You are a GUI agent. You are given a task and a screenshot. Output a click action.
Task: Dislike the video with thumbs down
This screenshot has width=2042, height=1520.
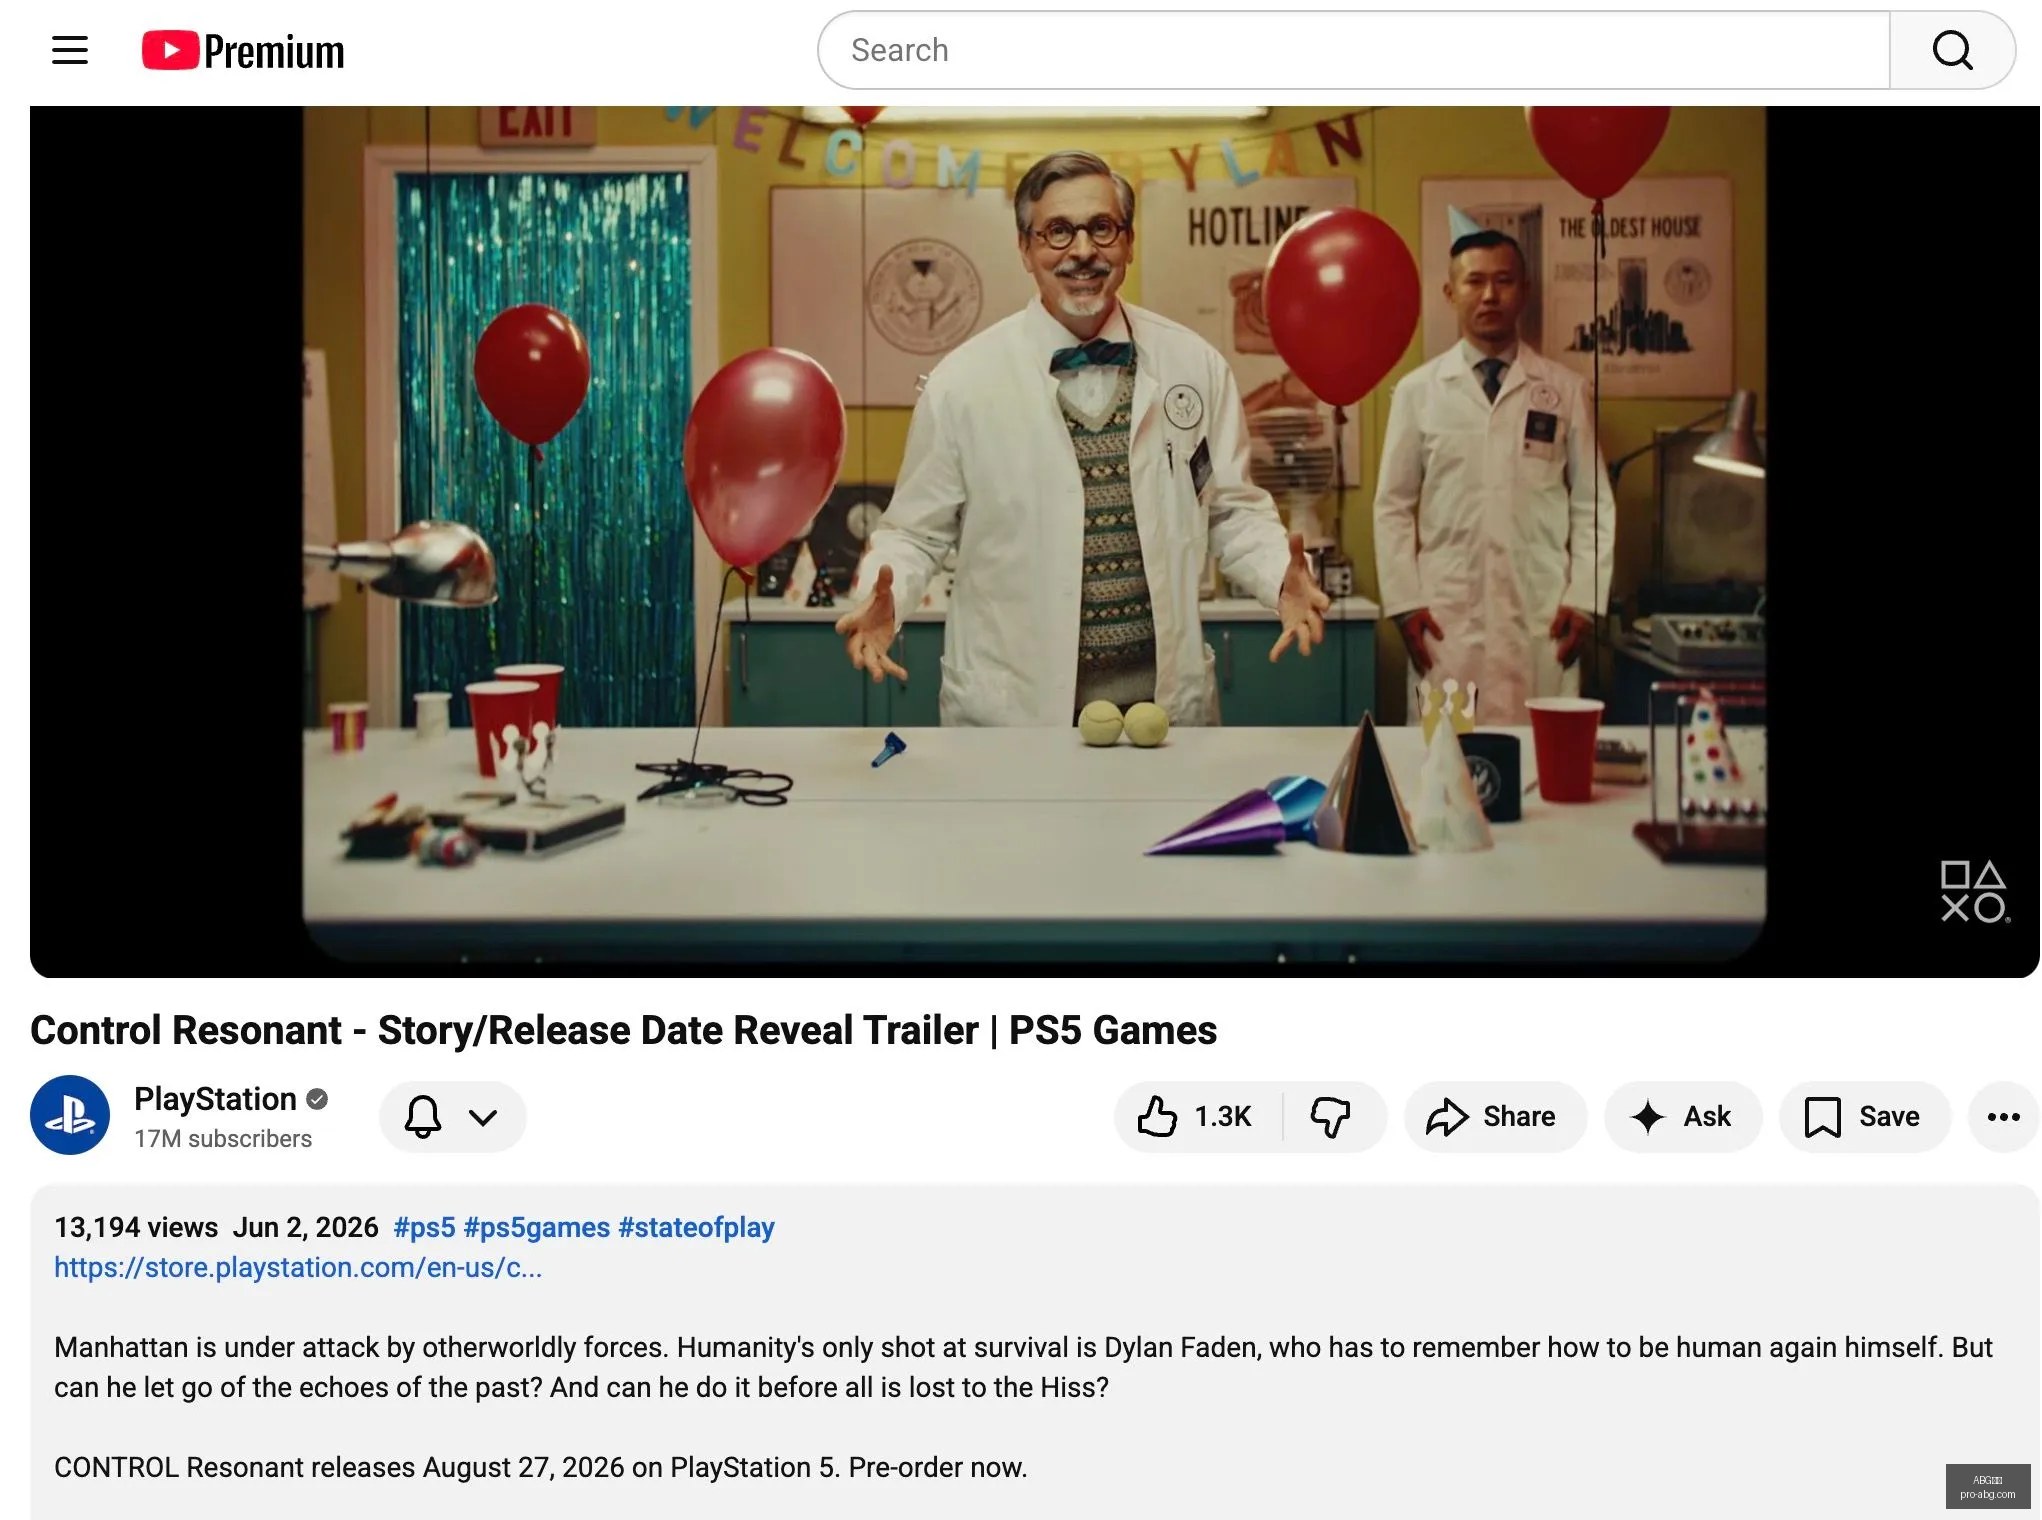1332,1116
